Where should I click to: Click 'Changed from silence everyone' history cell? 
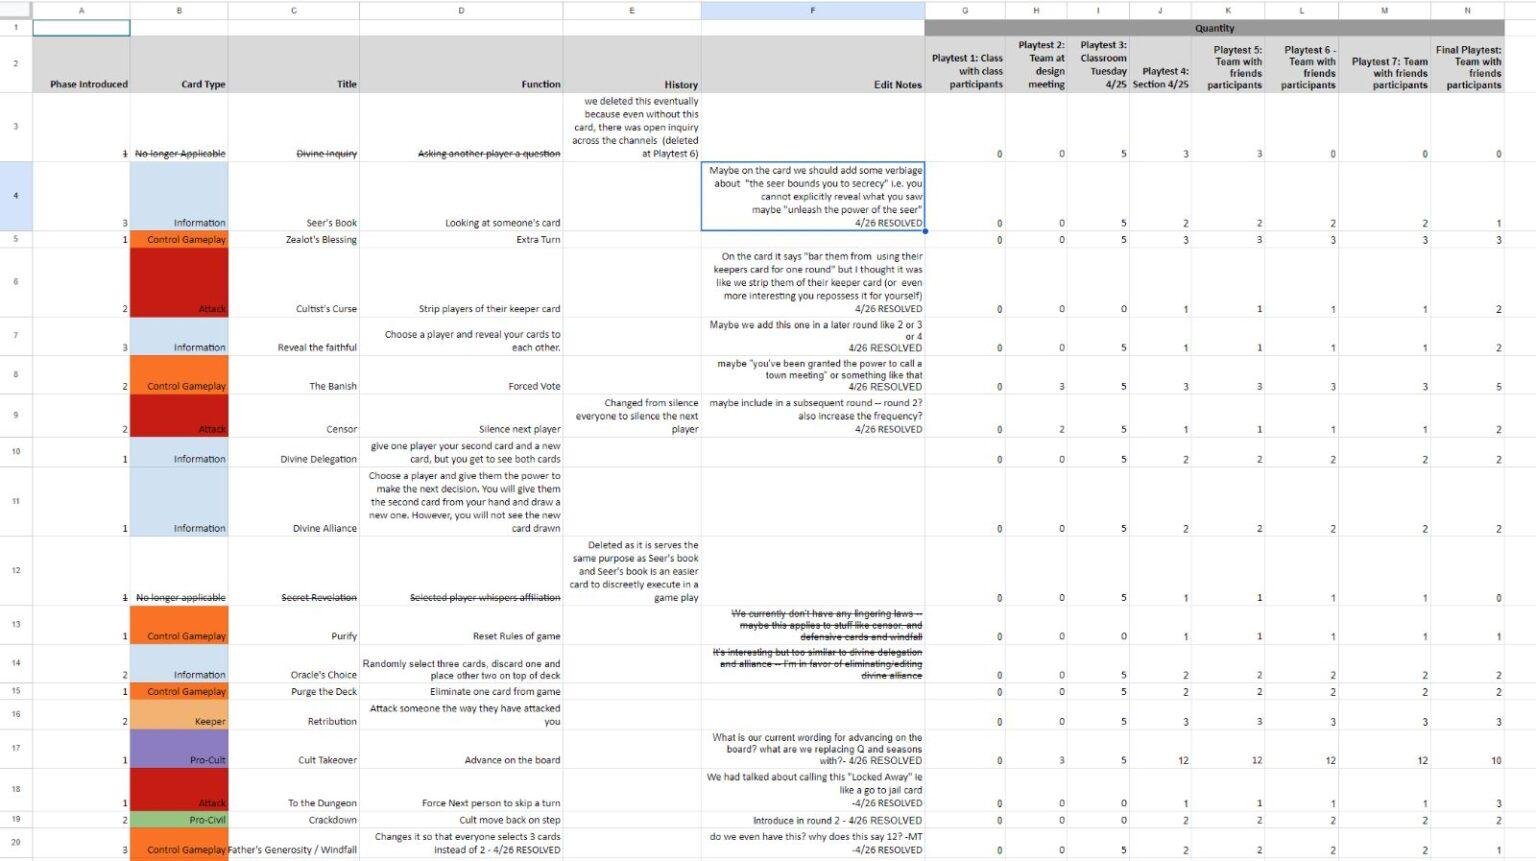click(632, 416)
